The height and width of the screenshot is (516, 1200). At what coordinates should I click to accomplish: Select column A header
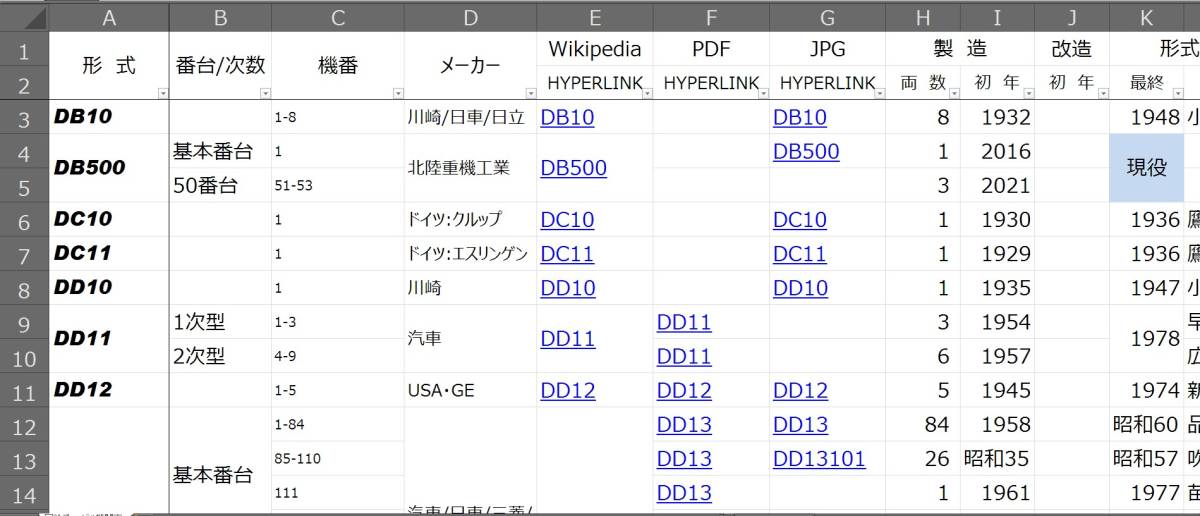click(109, 17)
